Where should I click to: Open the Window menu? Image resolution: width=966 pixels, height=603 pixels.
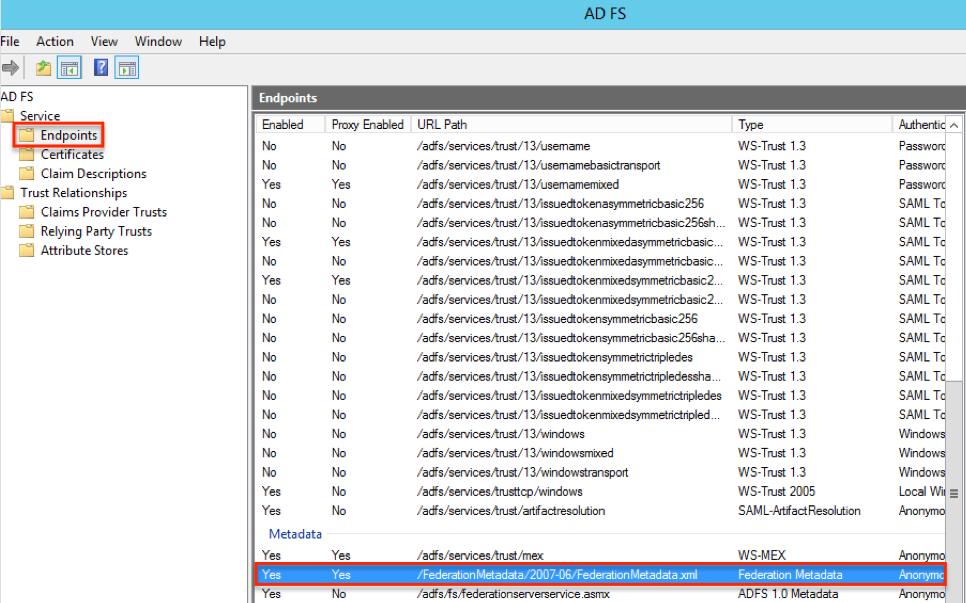158,41
